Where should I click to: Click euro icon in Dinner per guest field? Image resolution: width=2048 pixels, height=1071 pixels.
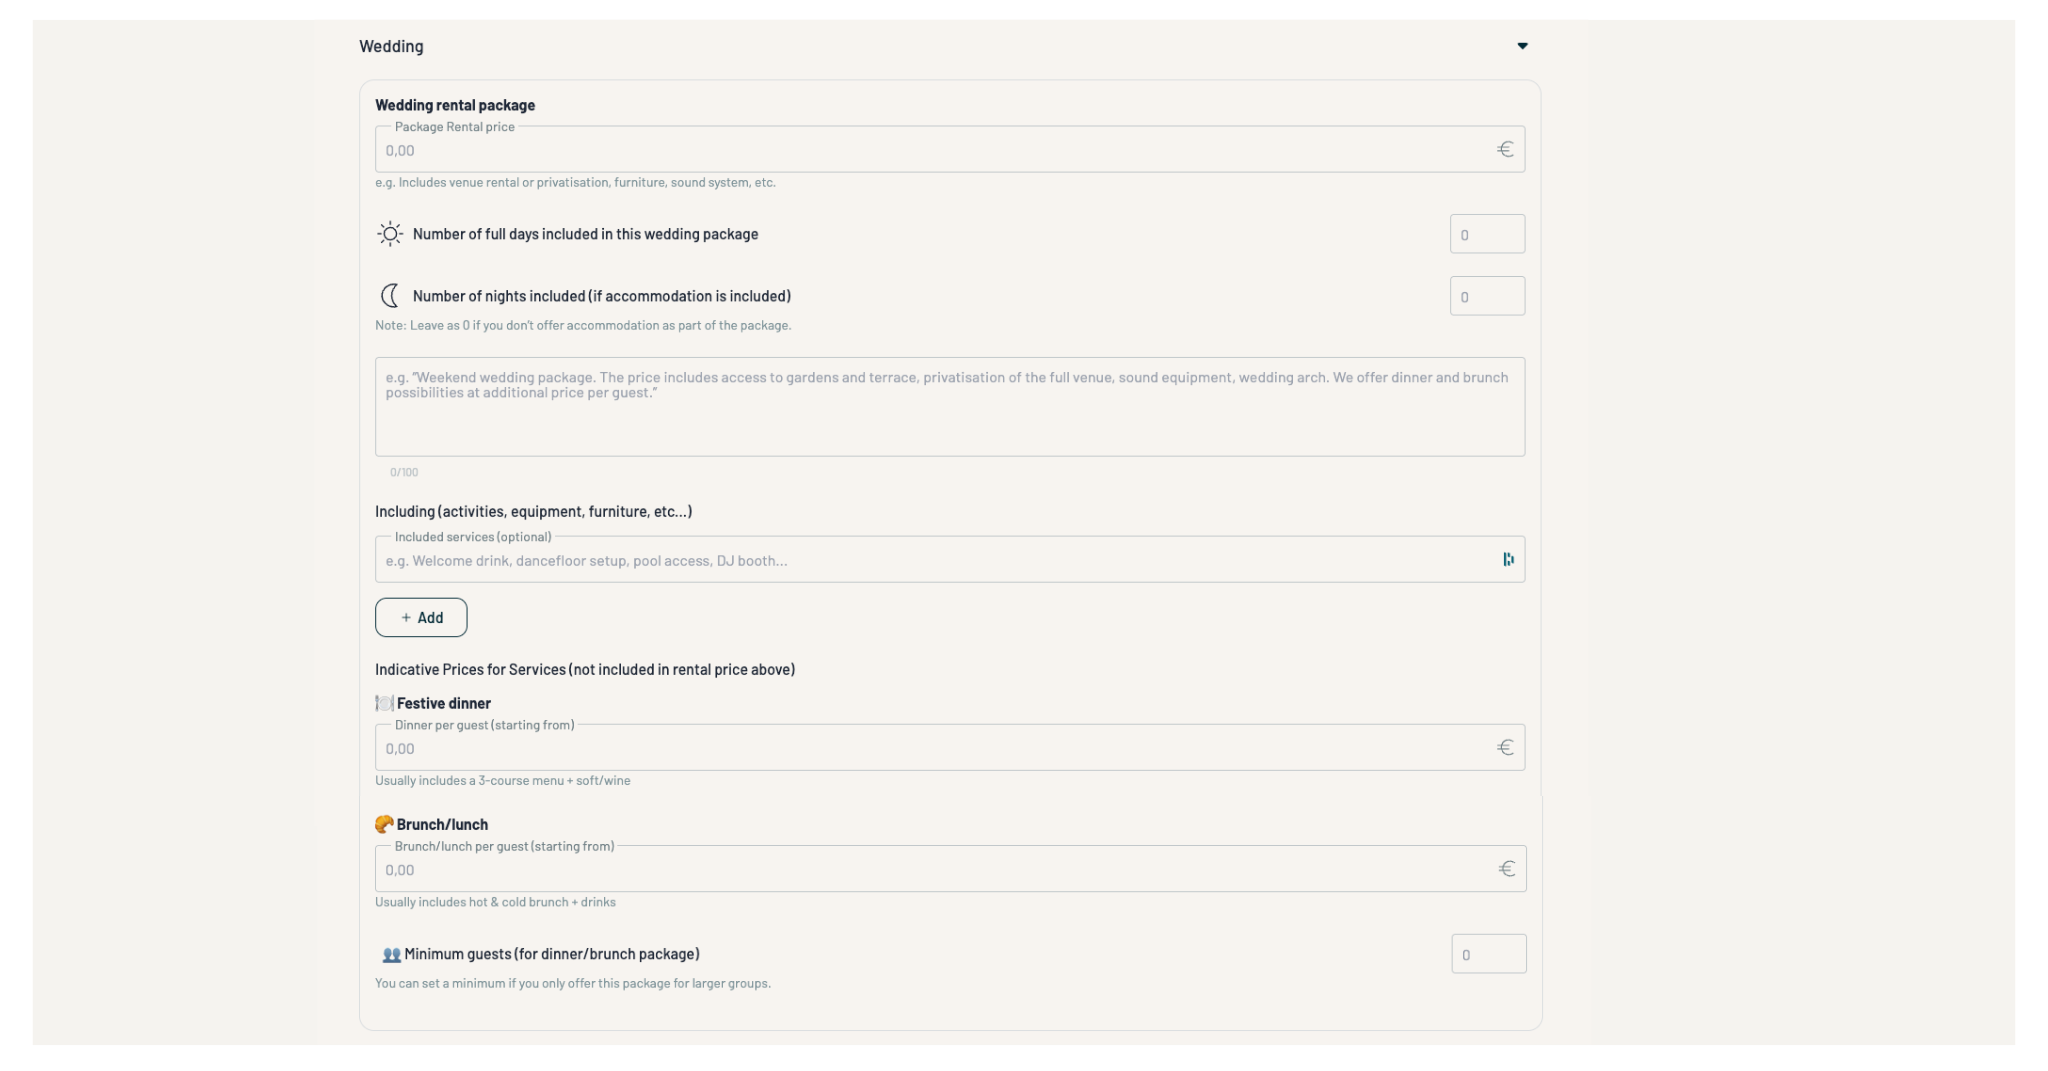click(1505, 748)
